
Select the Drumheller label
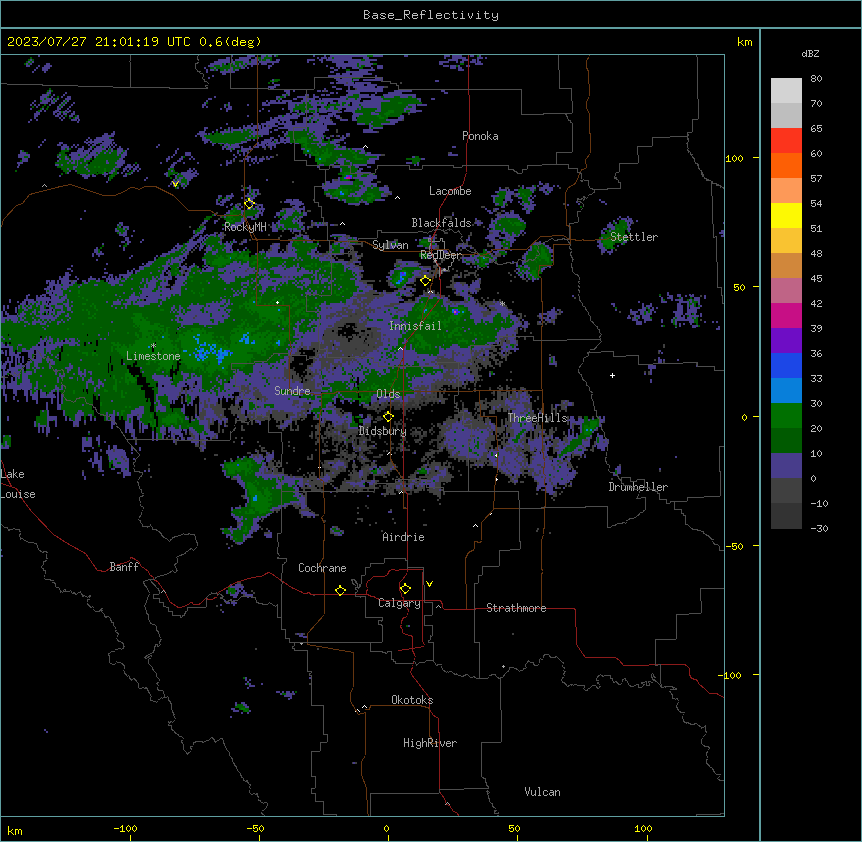click(638, 487)
